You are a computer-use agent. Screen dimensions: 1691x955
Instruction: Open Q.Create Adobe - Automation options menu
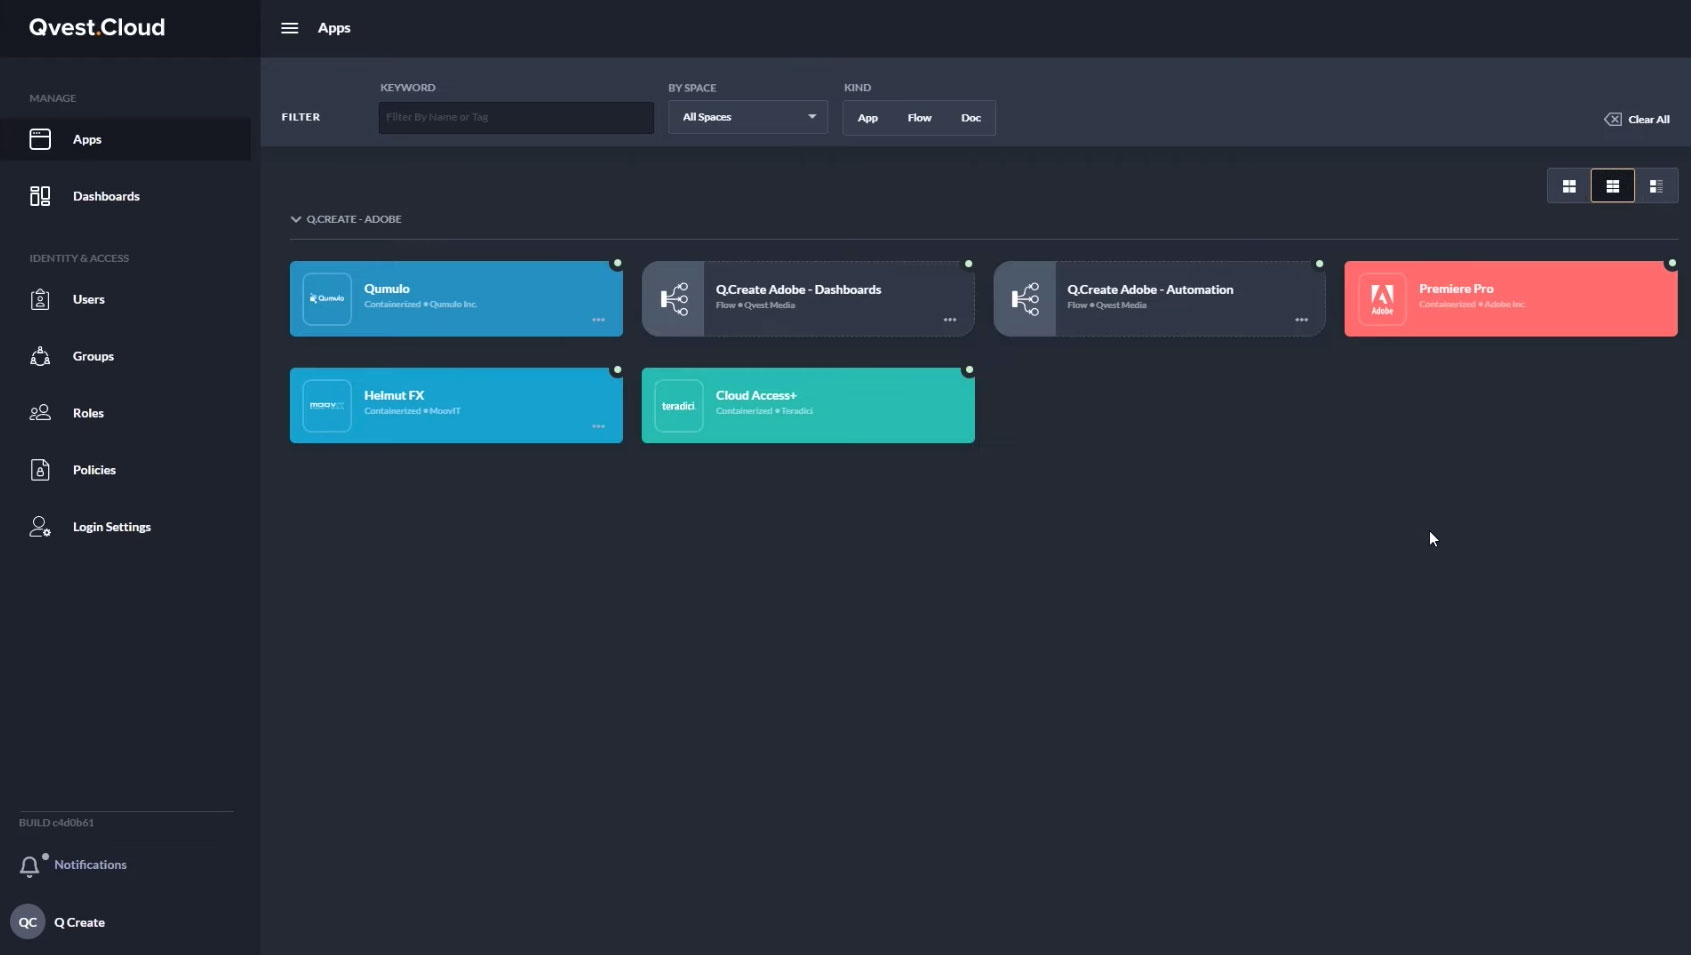coord(1301,320)
